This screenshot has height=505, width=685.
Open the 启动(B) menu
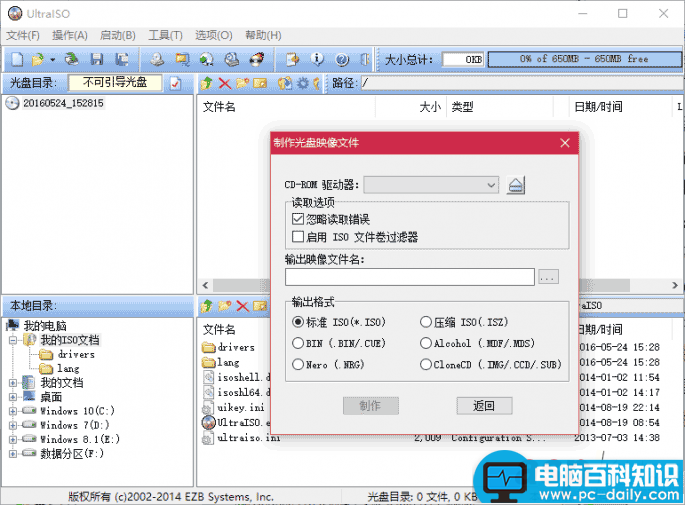118,35
